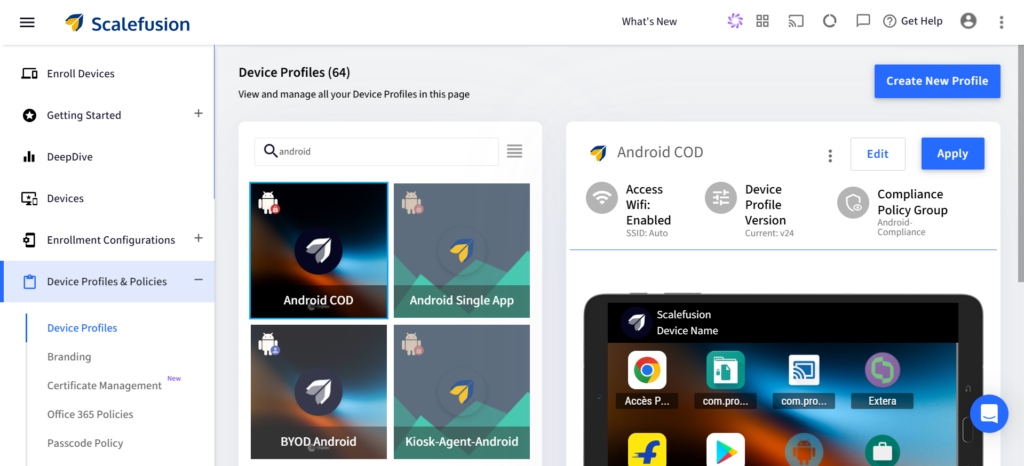
Task: Click the Chrome app icon in preview
Action: [647, 370]
